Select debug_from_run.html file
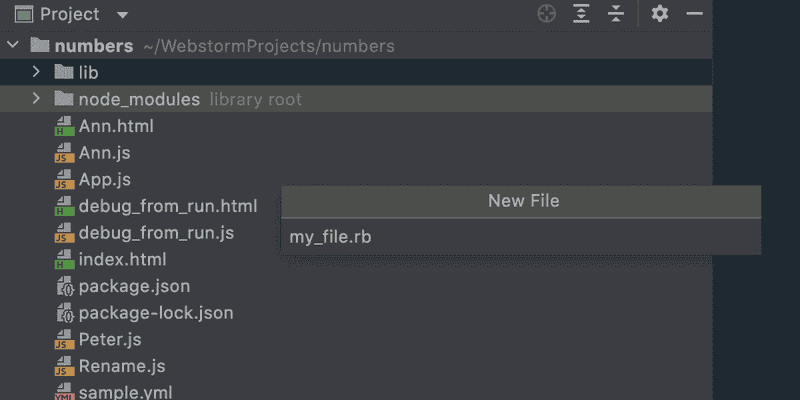The image size is (800, 400). [168, 206]
